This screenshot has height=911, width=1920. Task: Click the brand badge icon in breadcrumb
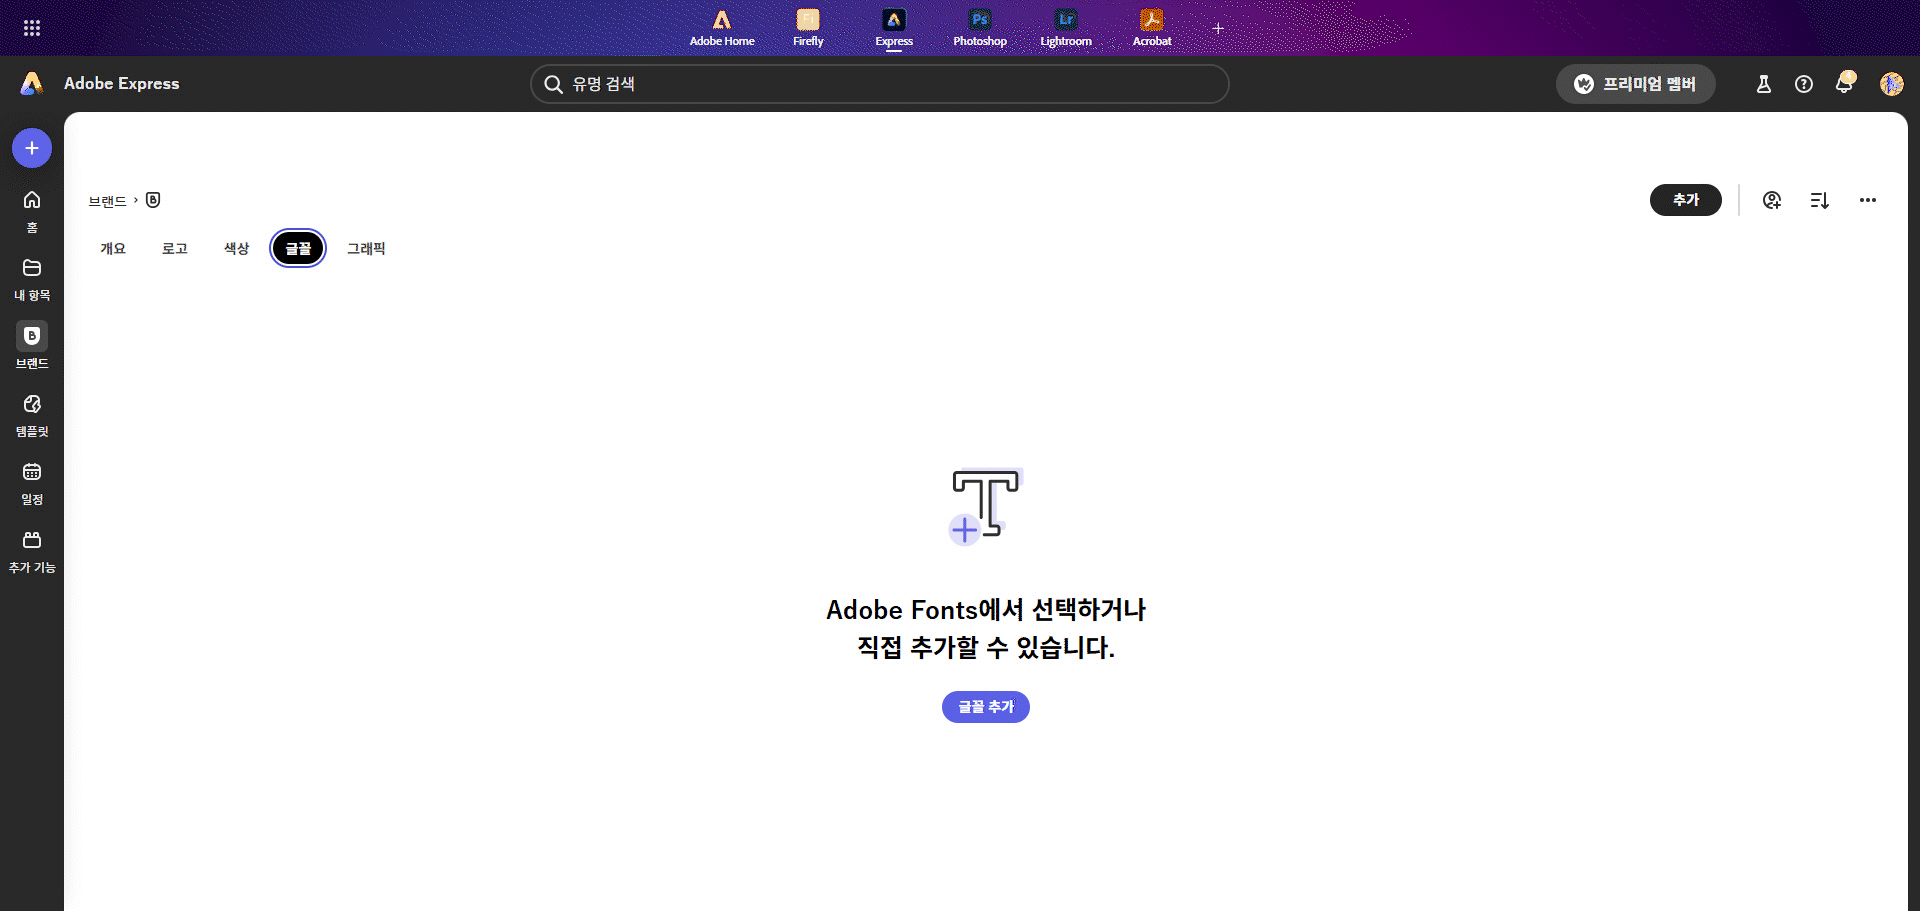tap(153, 200)
